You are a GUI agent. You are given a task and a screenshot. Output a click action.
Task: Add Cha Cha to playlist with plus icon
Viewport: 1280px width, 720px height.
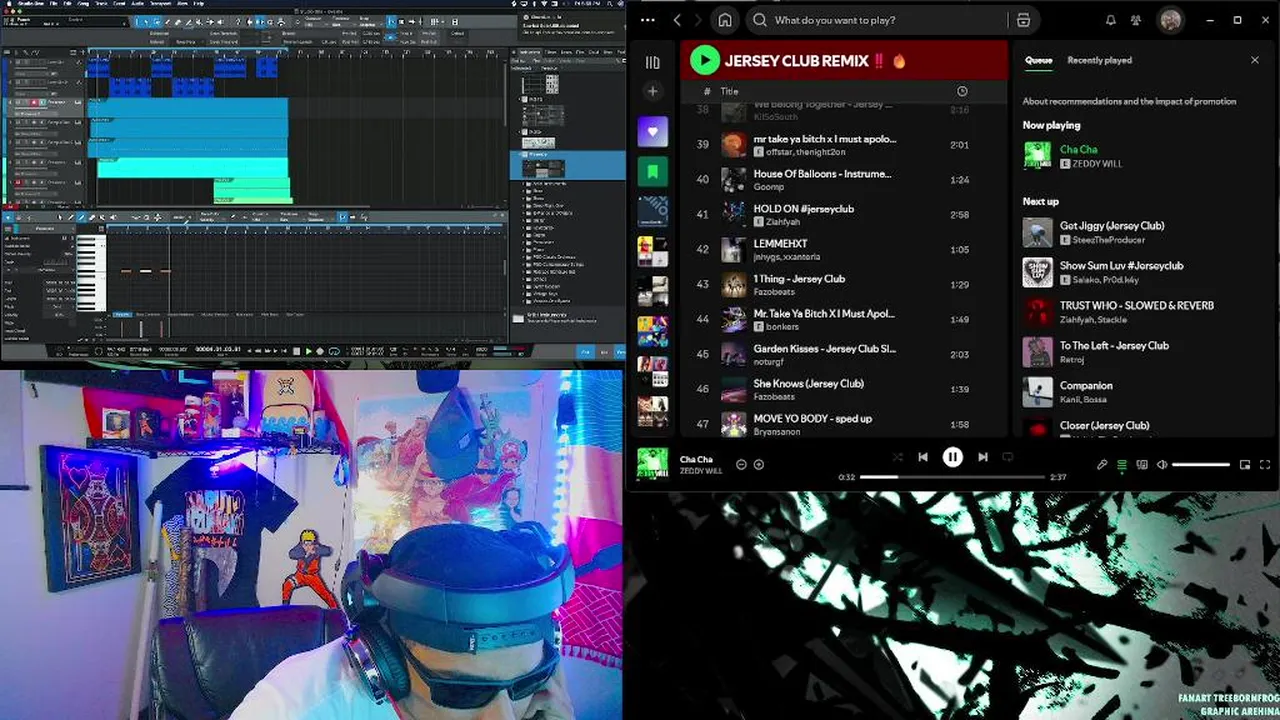758,464
